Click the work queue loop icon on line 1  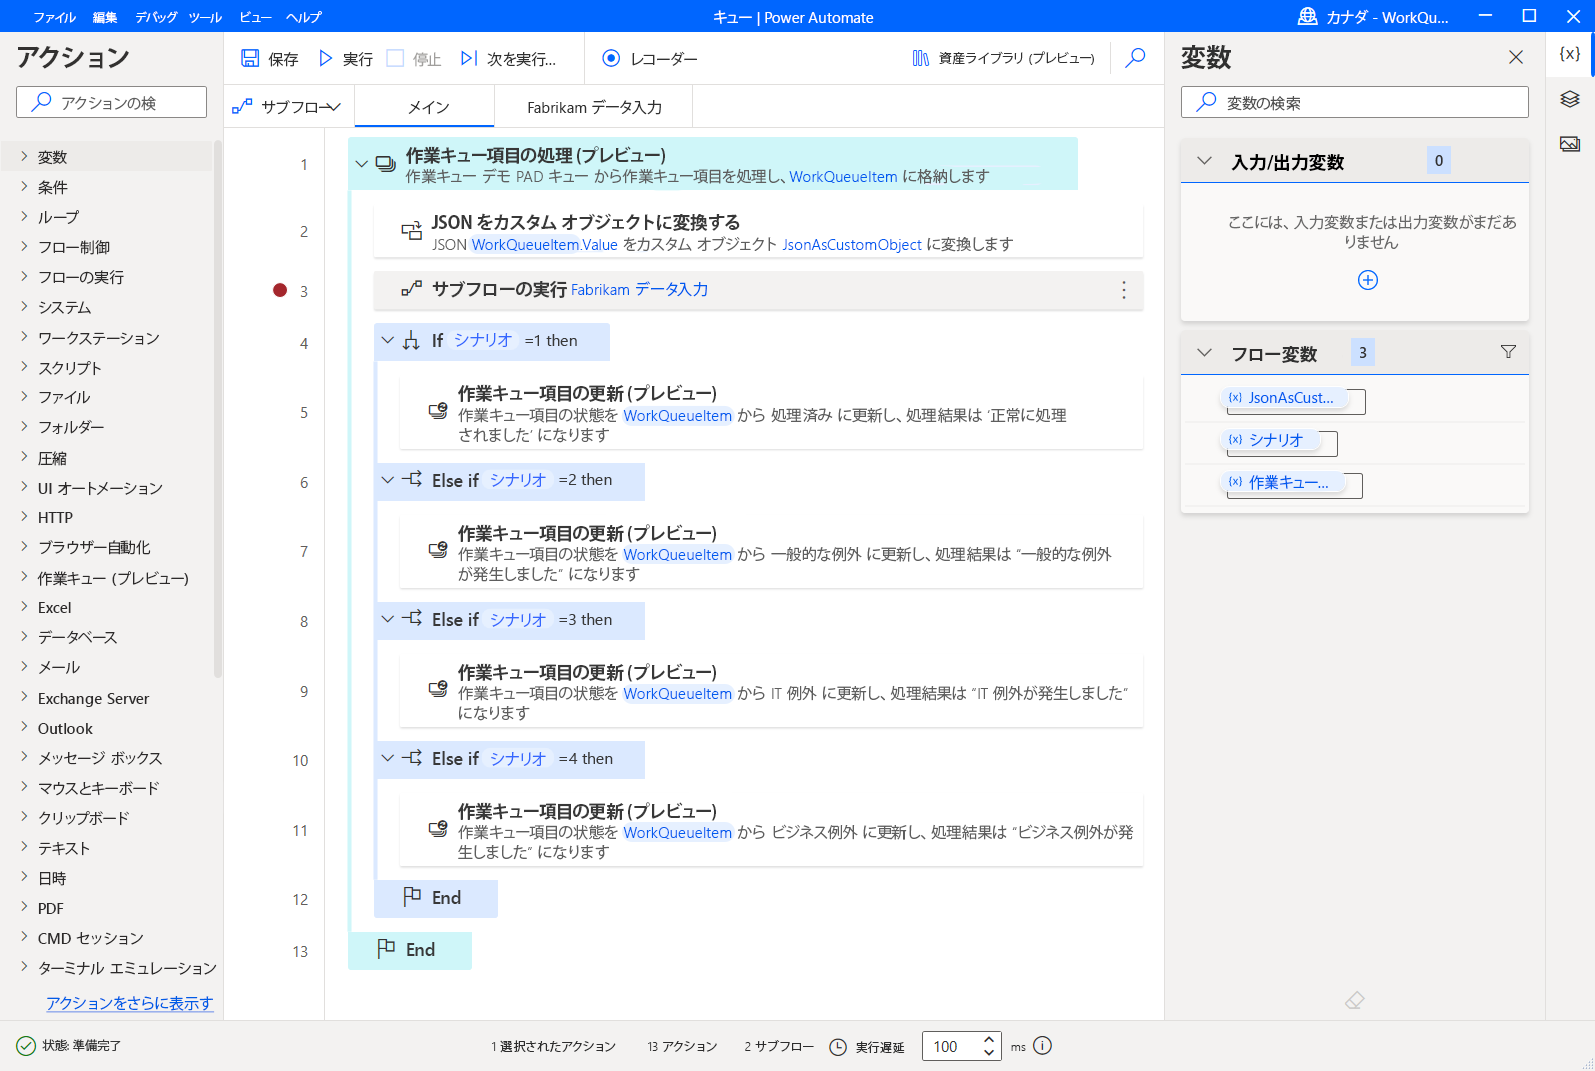coord(385,164)
